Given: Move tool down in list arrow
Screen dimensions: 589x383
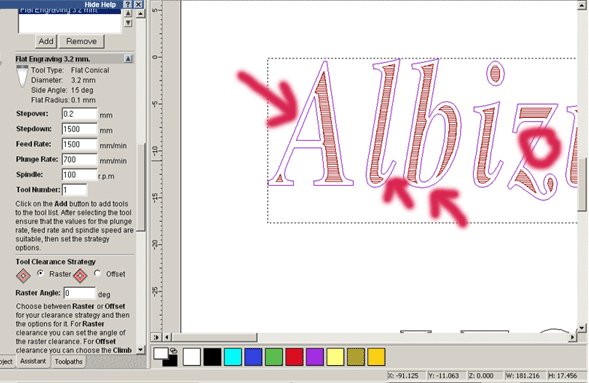Looking at the screenshot, I should pyautogui.click(x=128, y=23).
